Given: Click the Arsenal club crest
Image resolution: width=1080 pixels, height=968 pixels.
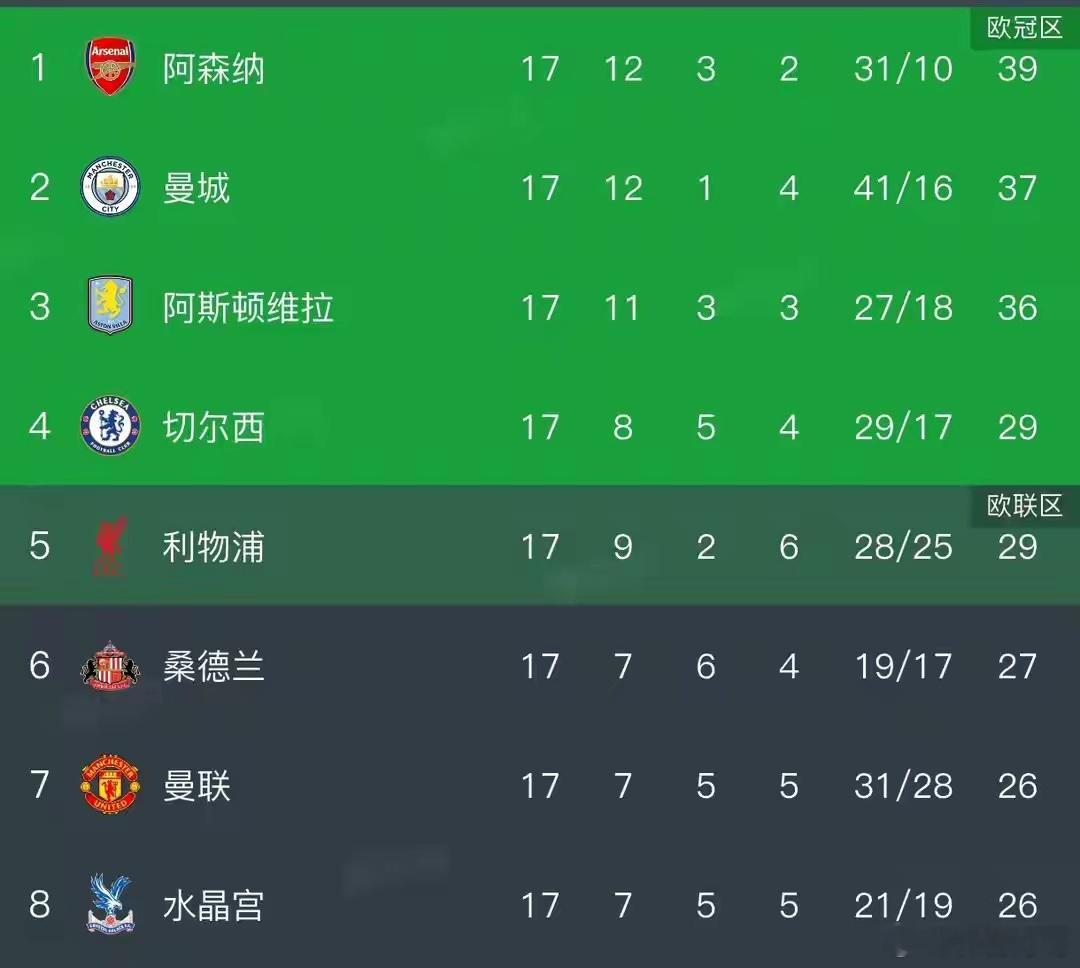Looking at the screenshot, I should click(110, 68).
